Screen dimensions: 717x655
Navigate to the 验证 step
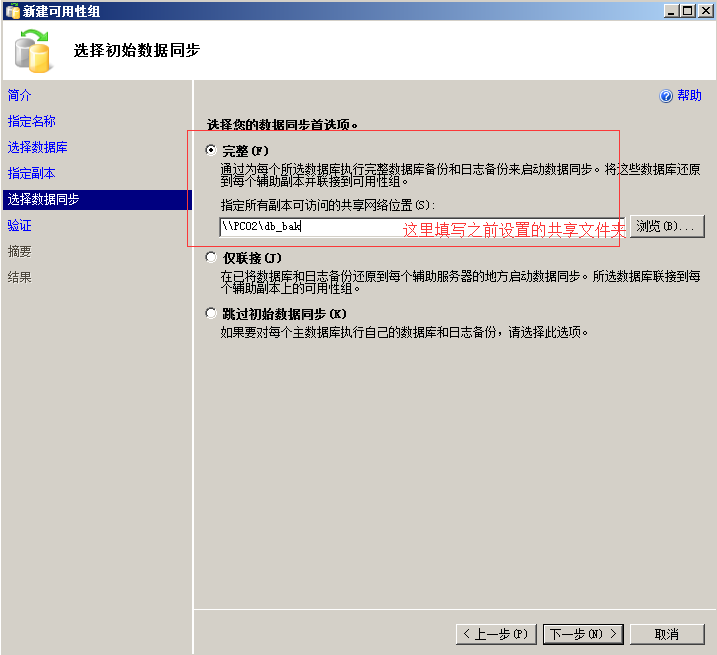(x=20, y=225)
